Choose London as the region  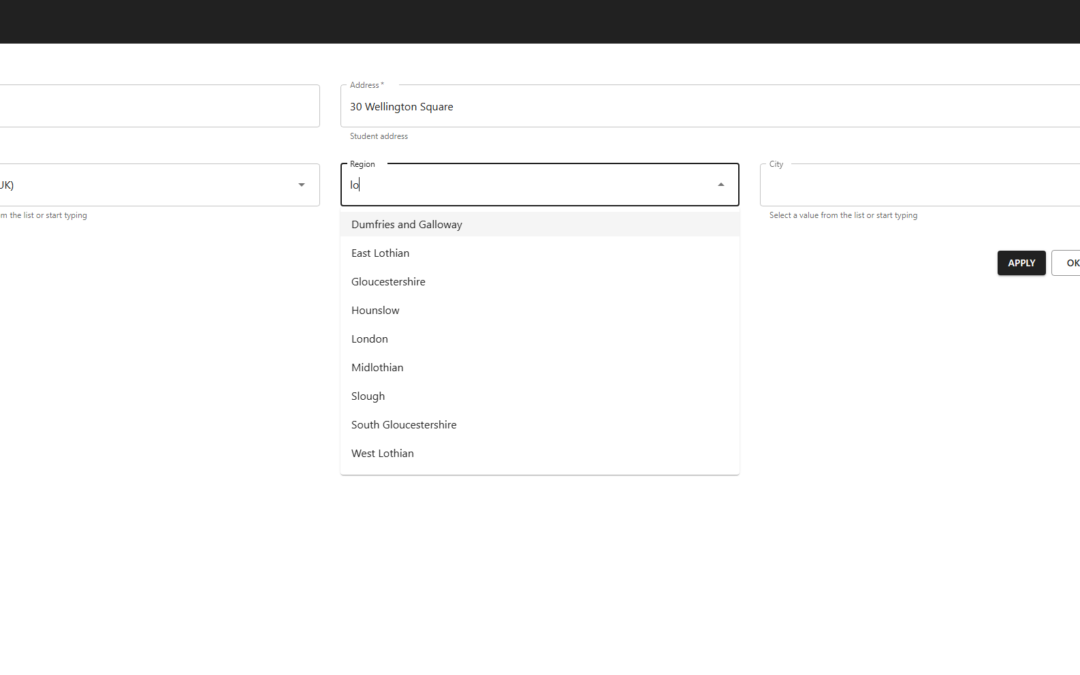539,339
